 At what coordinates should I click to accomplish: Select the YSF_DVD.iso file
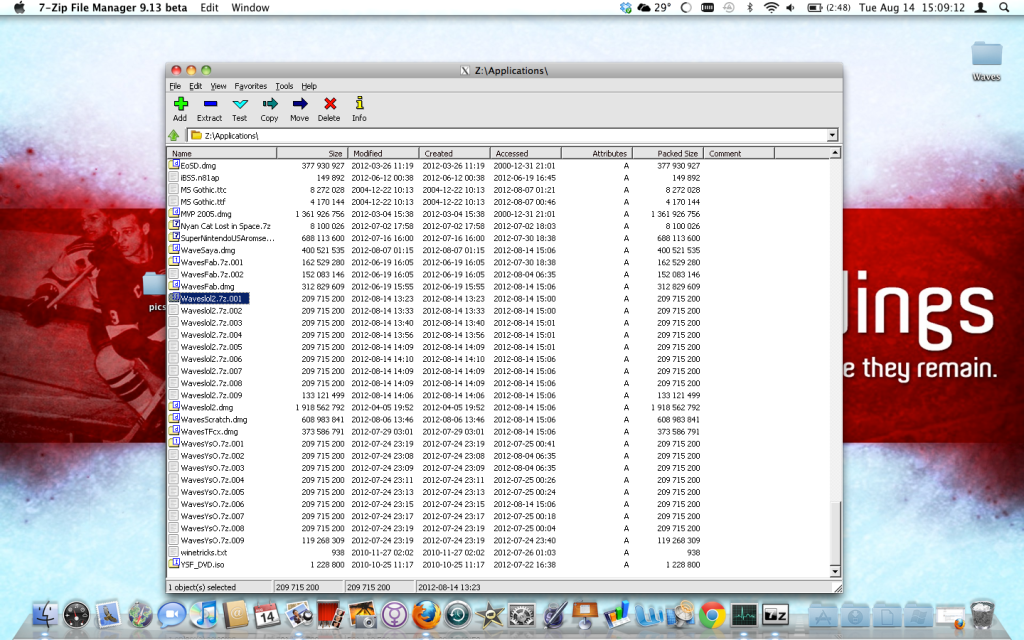[x=202, y=564]
